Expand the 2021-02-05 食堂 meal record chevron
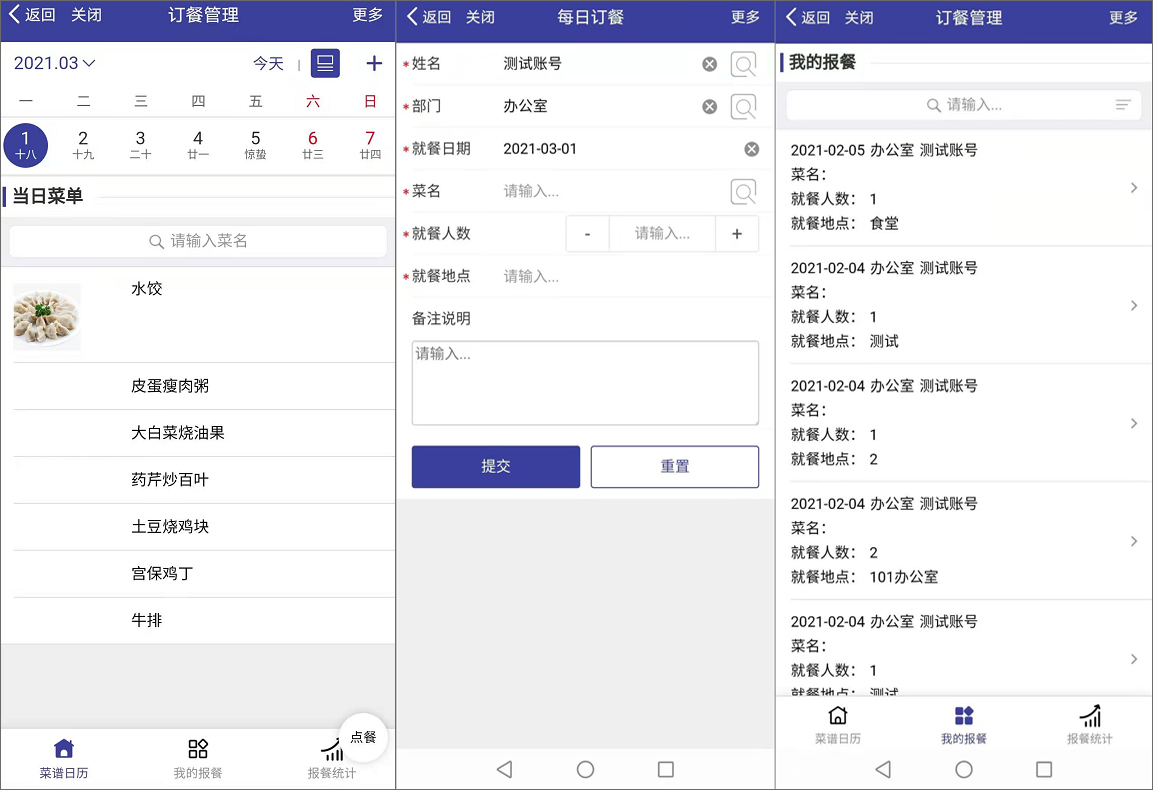The image size is (1153, 790). click(x=1133, y=187)
